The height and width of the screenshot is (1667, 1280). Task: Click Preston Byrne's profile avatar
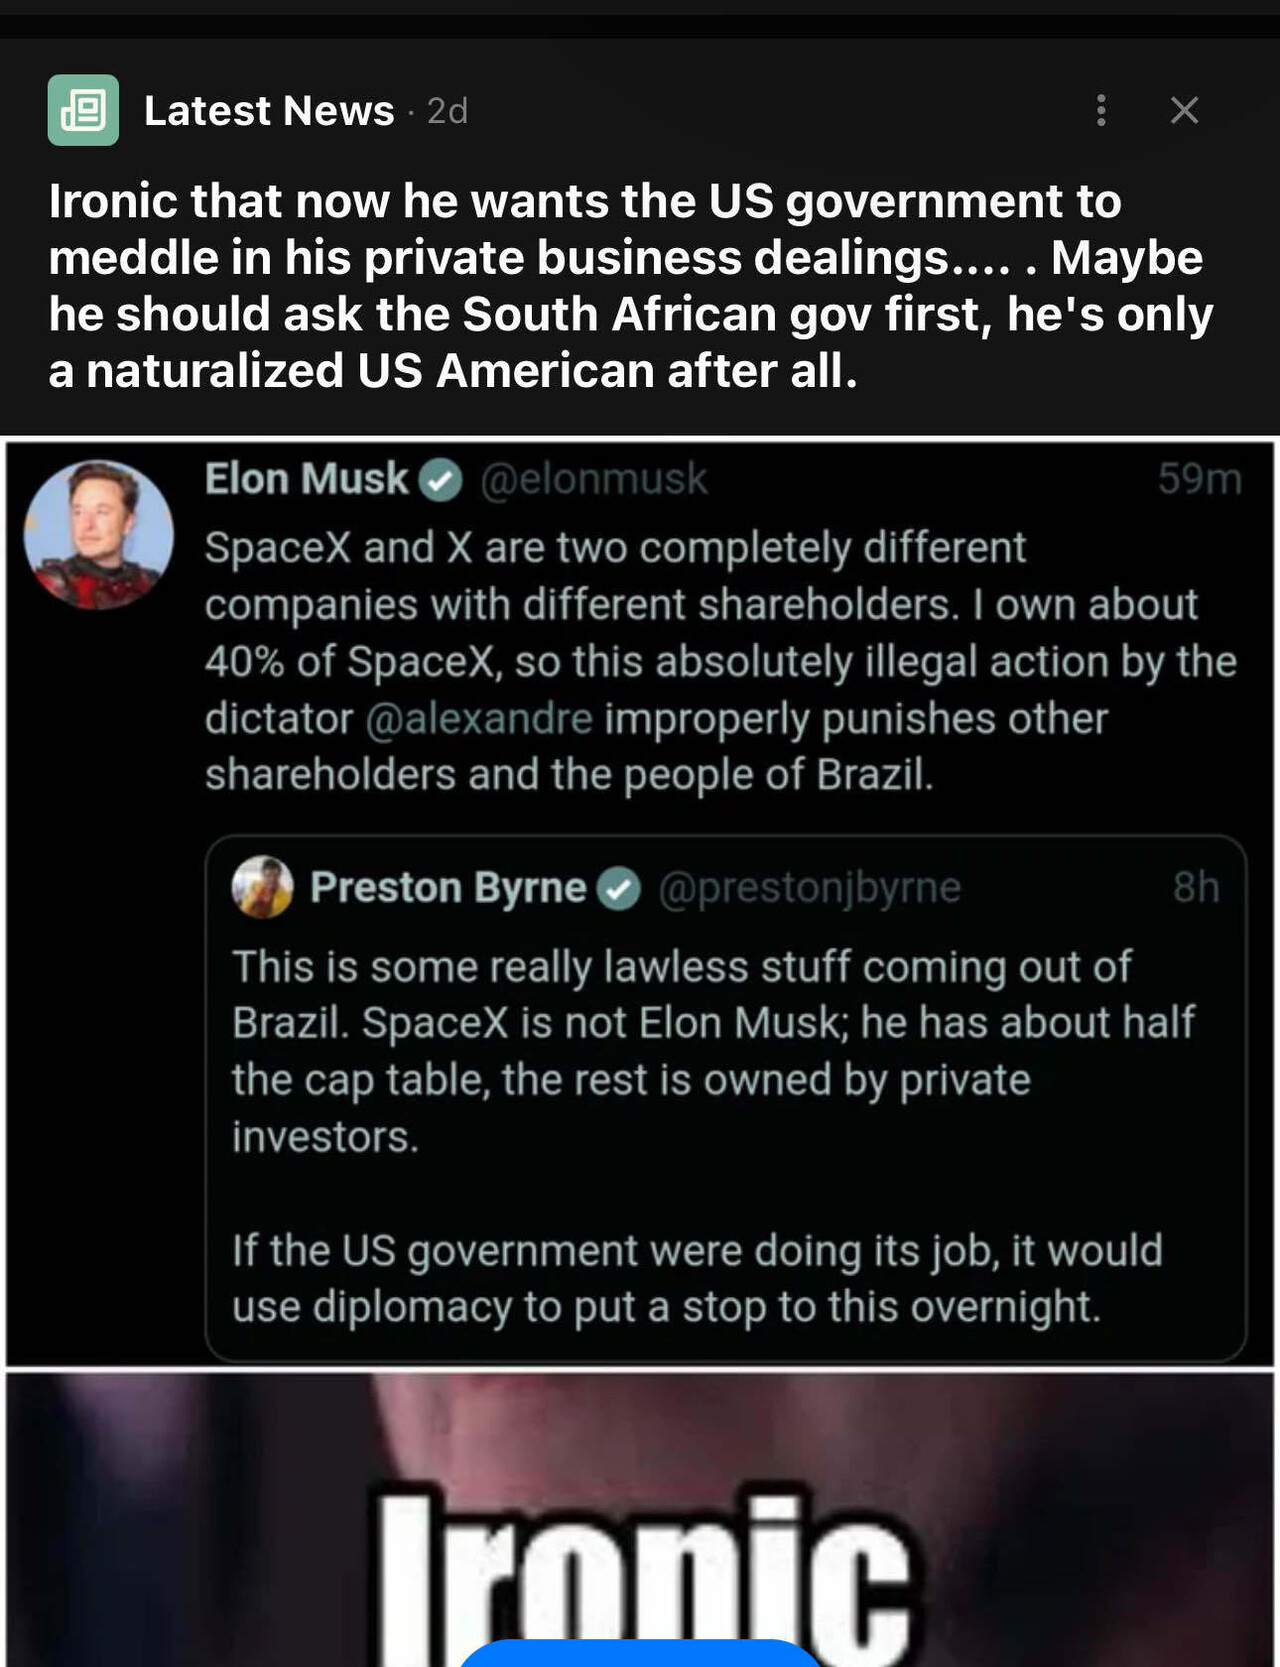(x=263, y=886)
